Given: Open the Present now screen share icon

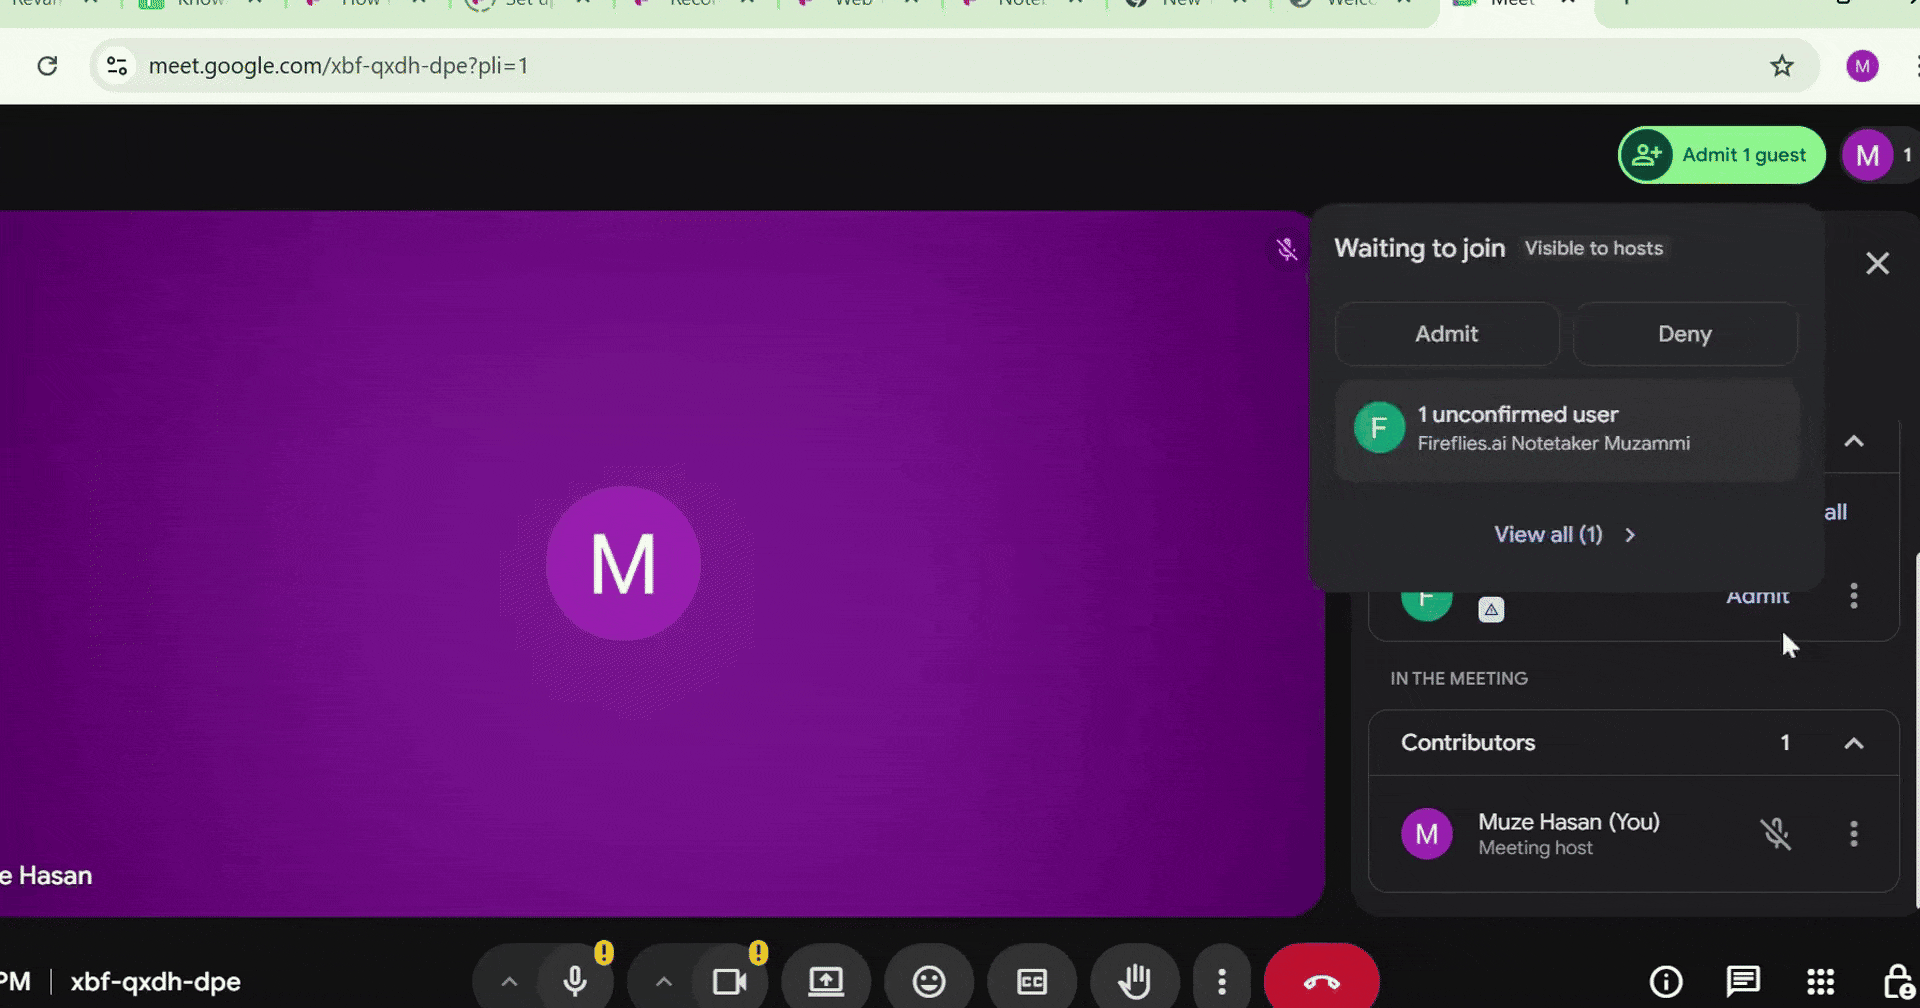Looking at the screenshot, I should 826,980.
